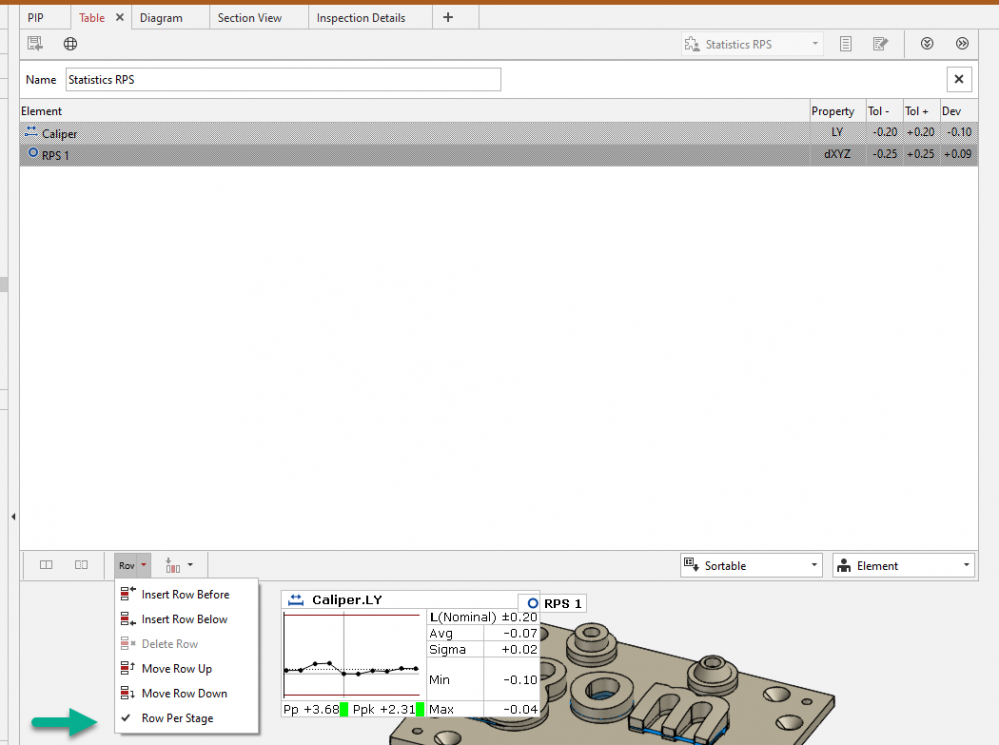Click the double chevron down circle icon

point(927,44)
